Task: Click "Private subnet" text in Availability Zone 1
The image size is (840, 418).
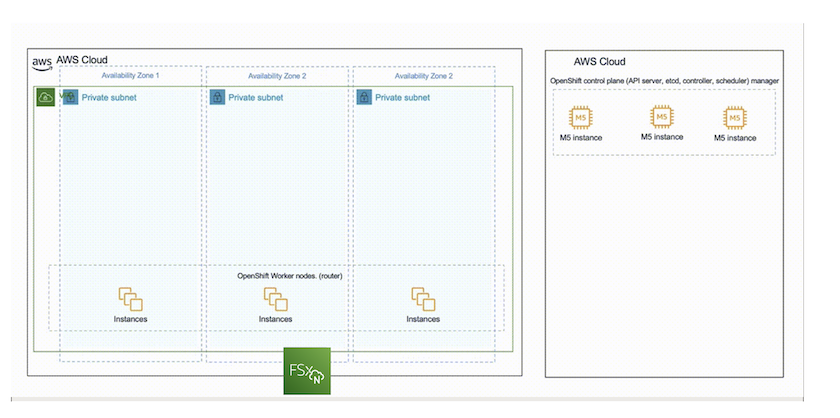Action: pos(109,98)
